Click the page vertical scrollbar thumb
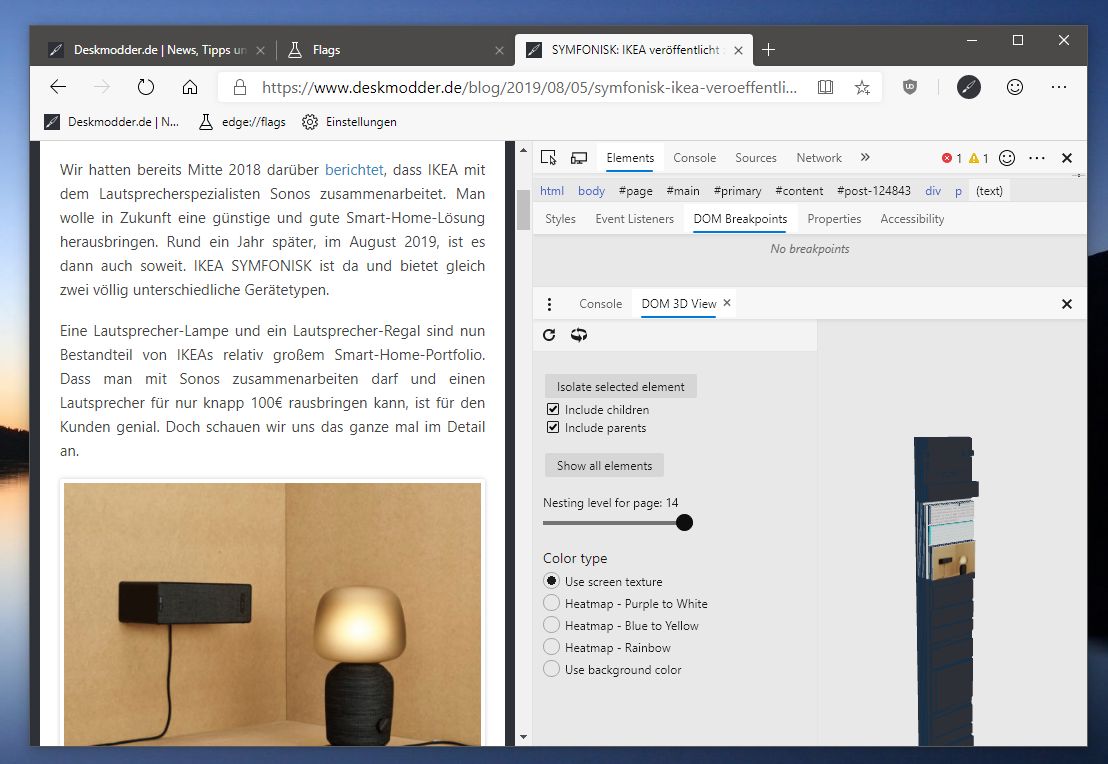This screenshot has width=1108, height=764. (524, 210)
